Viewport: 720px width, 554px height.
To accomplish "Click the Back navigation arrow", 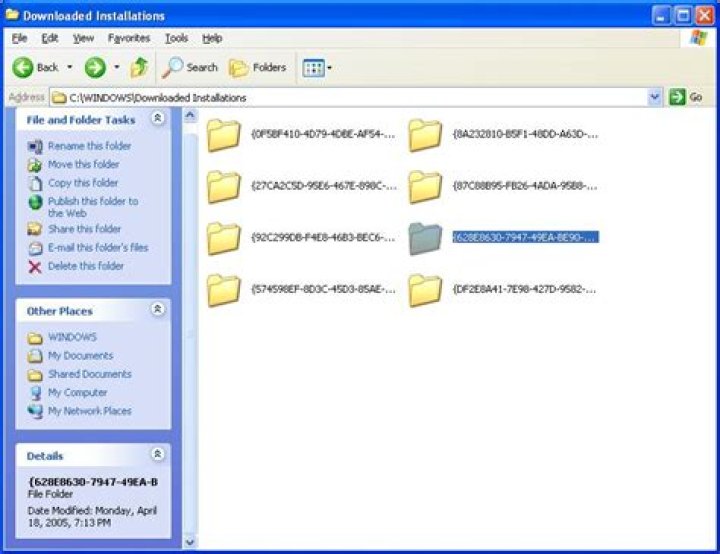I will click(22, 68).
